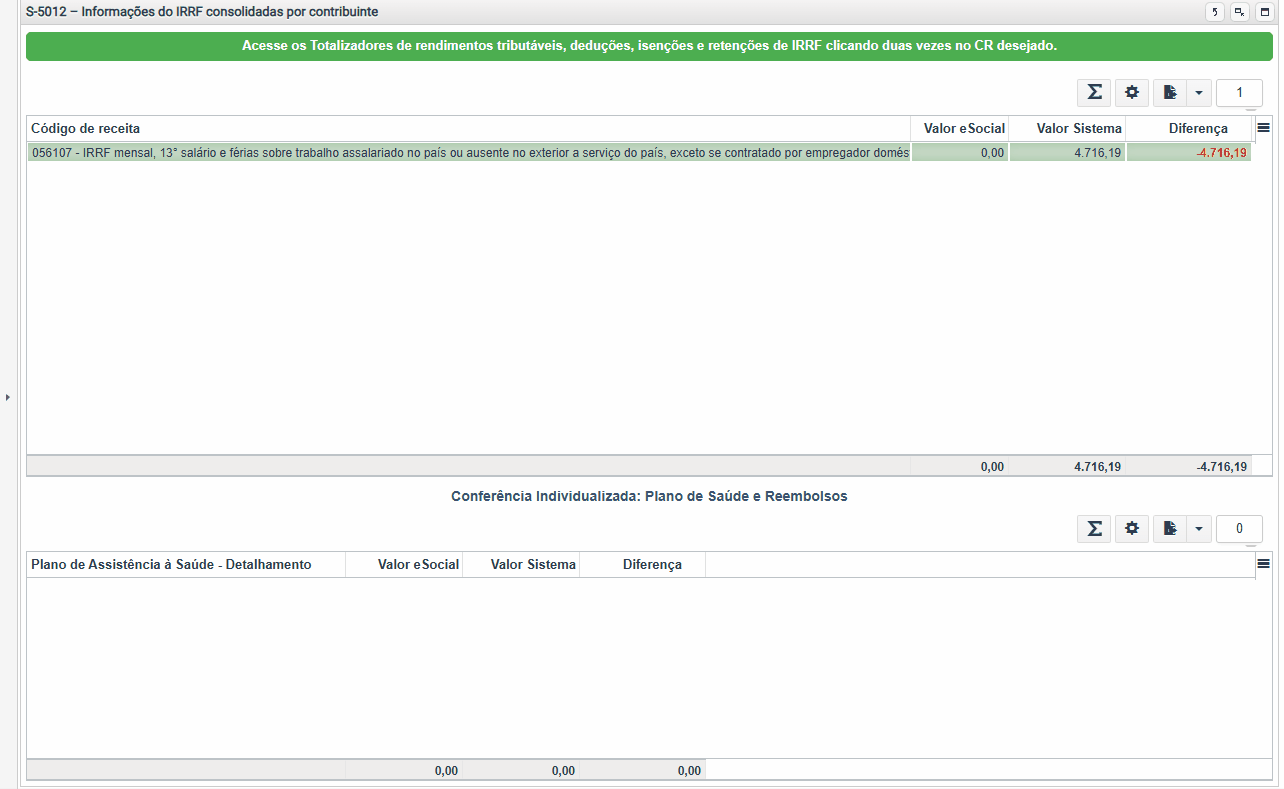Click the S-5012 panel title text
The width and height of the screenshot is (1284, 789).
point(202,12)
